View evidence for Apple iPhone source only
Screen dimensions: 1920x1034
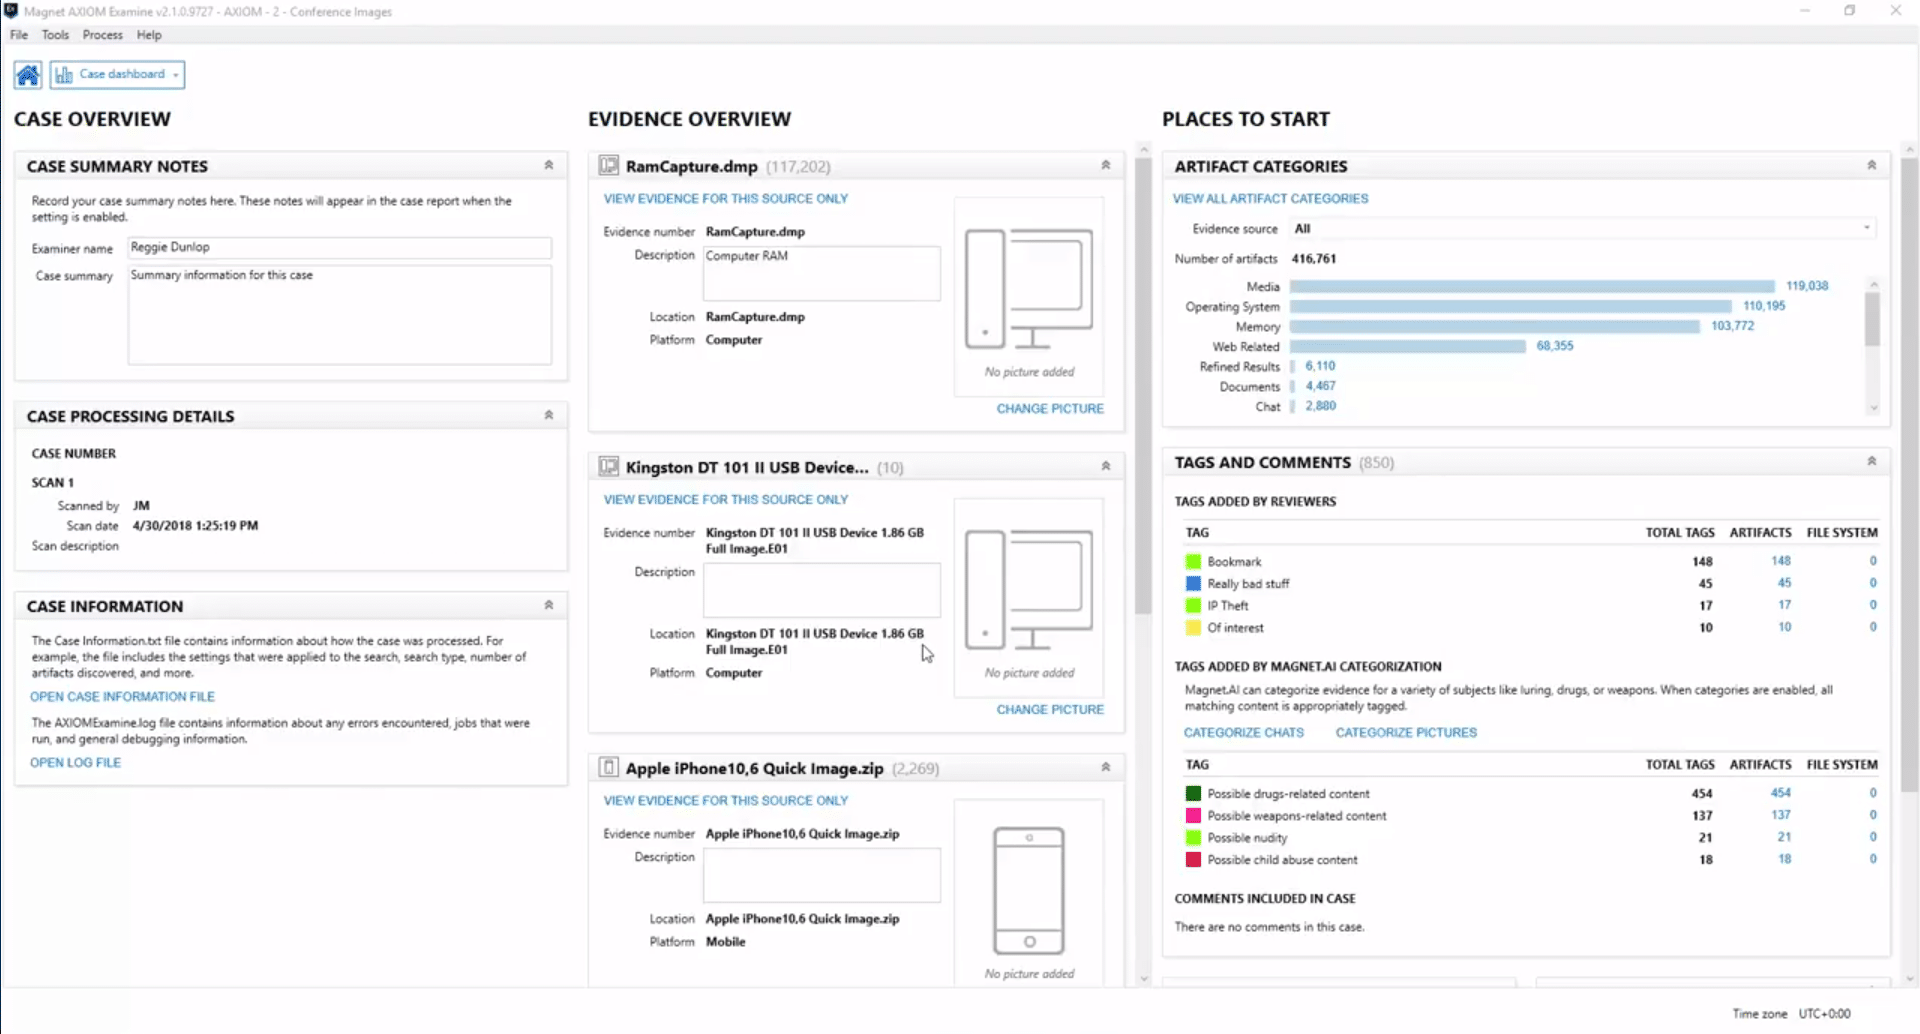[726, 801]
